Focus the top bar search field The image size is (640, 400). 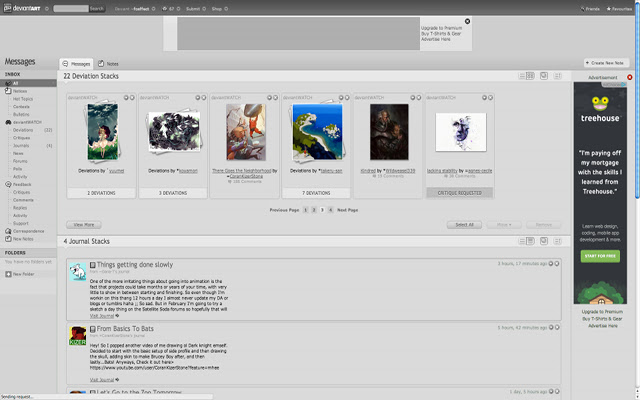coord(71,9)
